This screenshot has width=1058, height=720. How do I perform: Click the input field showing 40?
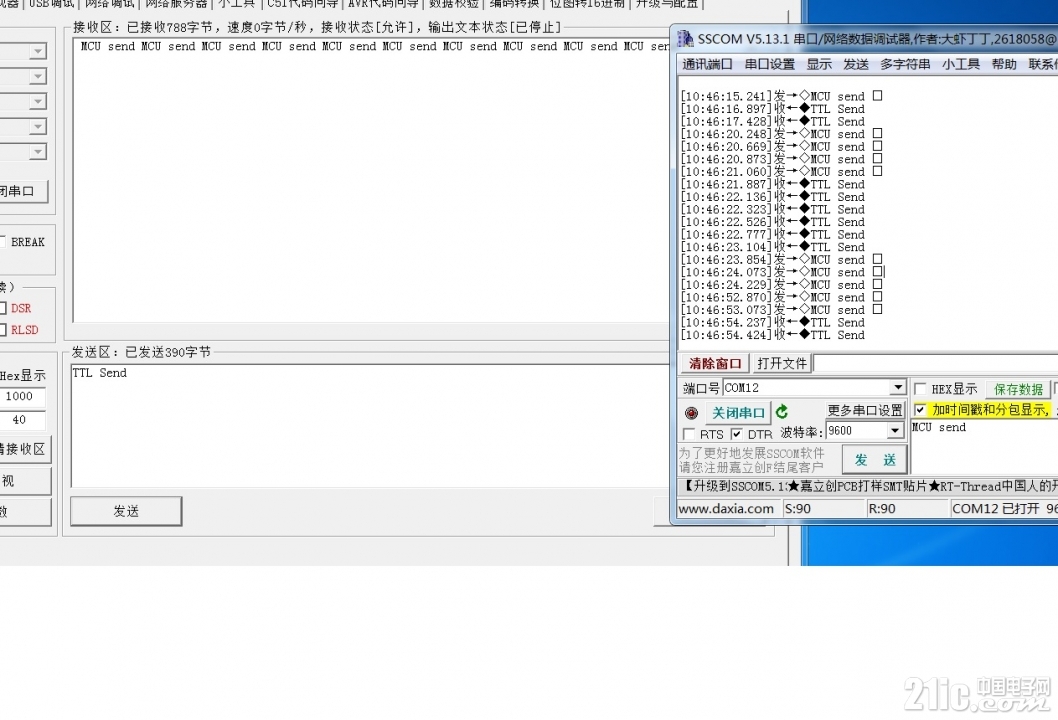(22, 420)
